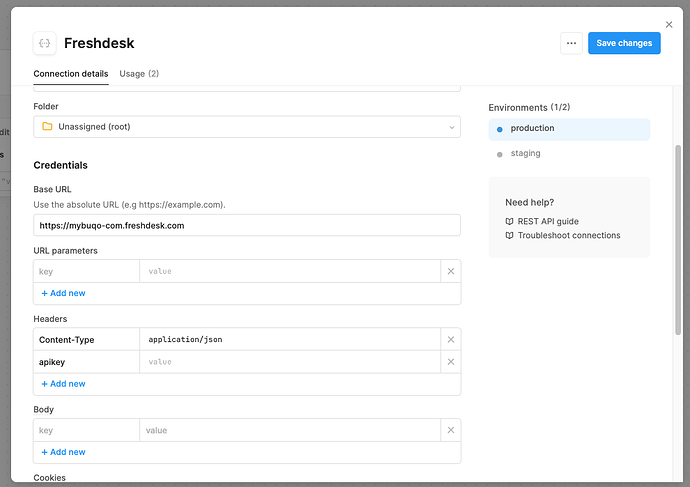
Task: Click the folder icon in Folder dropdown
Action: [47, 127]
